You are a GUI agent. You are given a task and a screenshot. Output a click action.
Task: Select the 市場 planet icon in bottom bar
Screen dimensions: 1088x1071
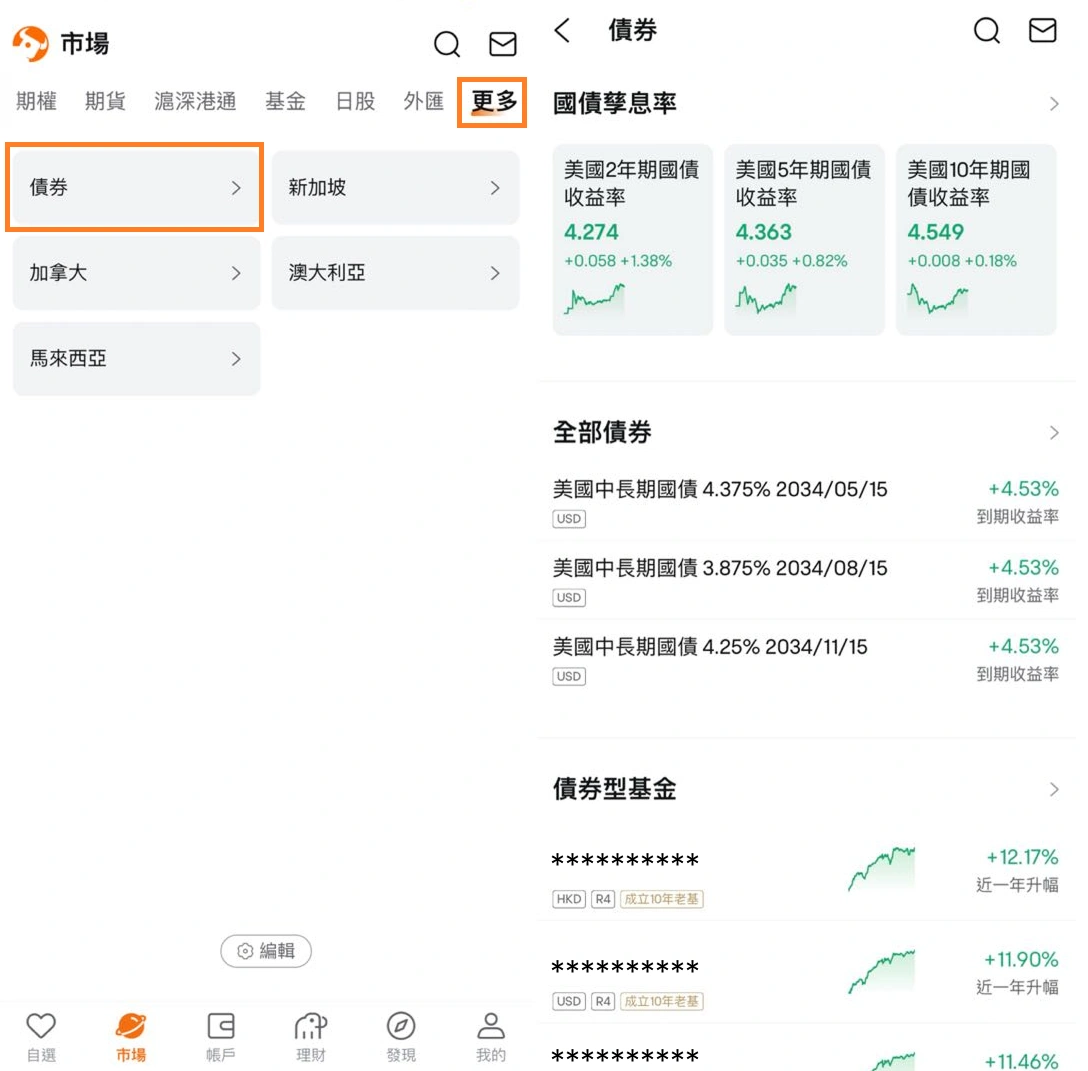(131, 1025)
